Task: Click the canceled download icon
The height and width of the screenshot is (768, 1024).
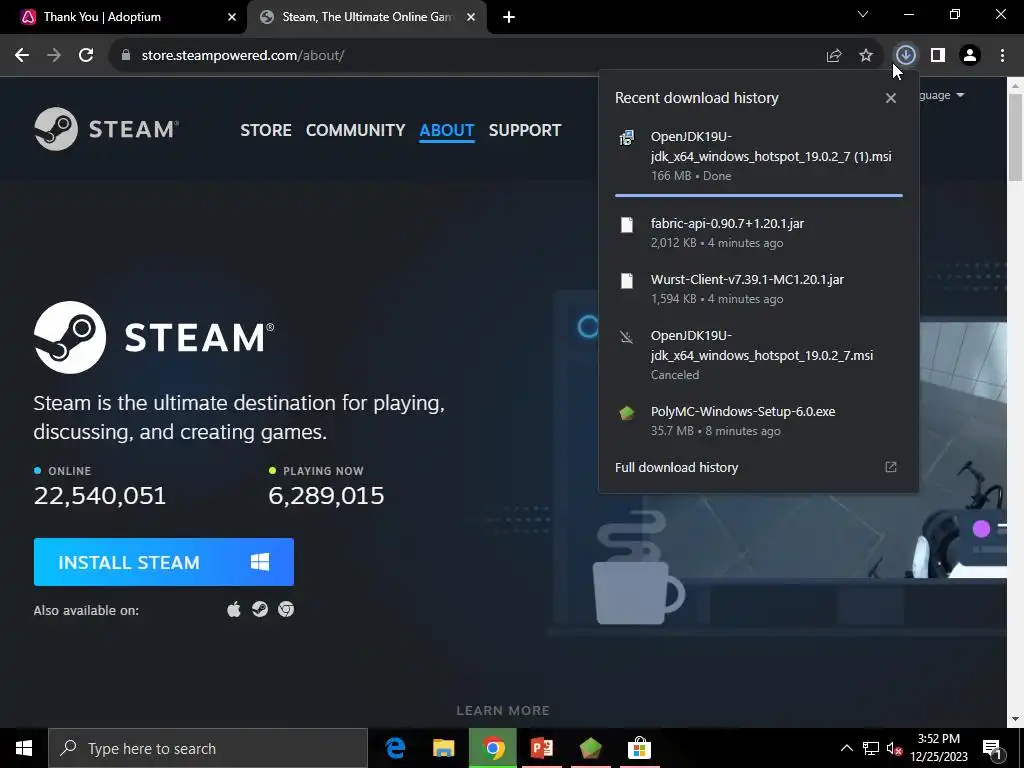Action: (x=626, y=337)
